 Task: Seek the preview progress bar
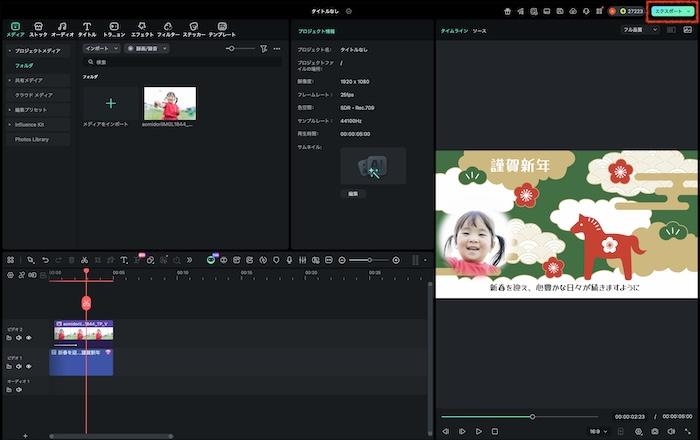520,416
